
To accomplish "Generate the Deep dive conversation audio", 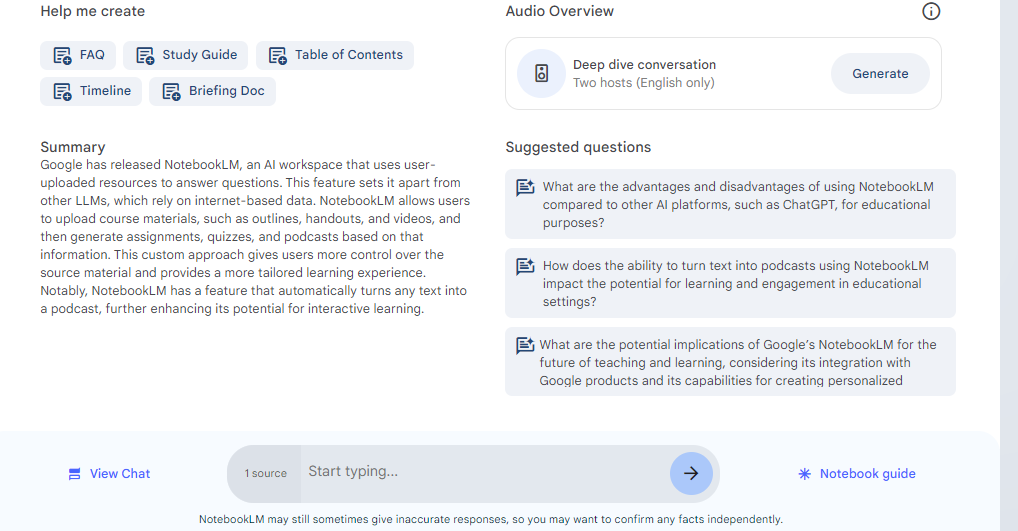I will click(x=880, y=73).
